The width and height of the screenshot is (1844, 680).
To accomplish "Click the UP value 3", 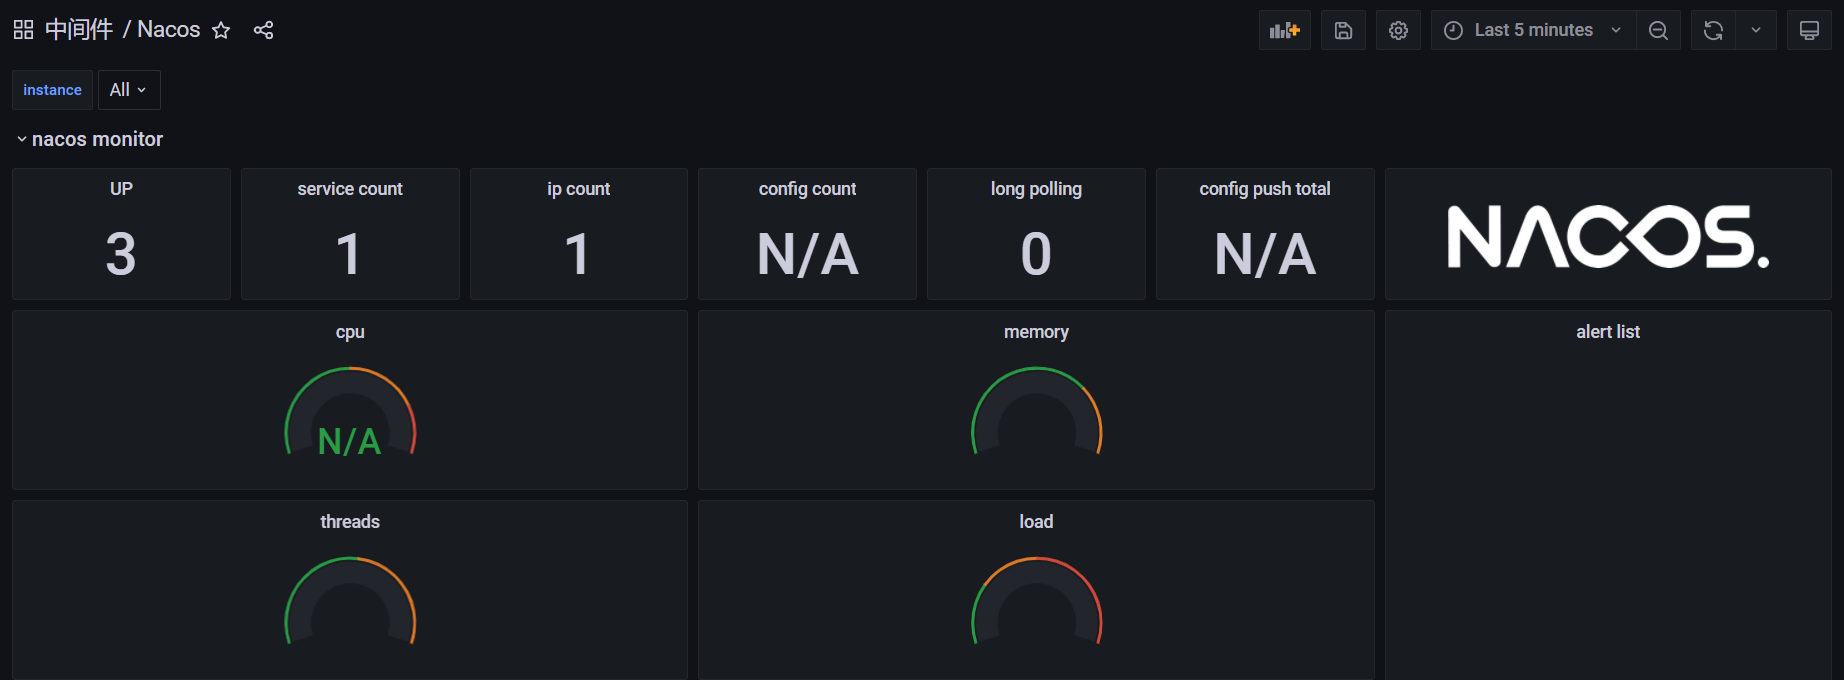I will coord(121,254).
